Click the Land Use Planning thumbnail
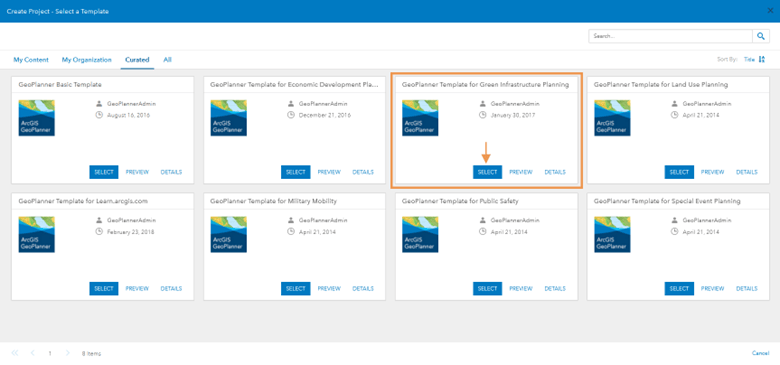The width and height of the screenshot is (780, 365). 612,118
